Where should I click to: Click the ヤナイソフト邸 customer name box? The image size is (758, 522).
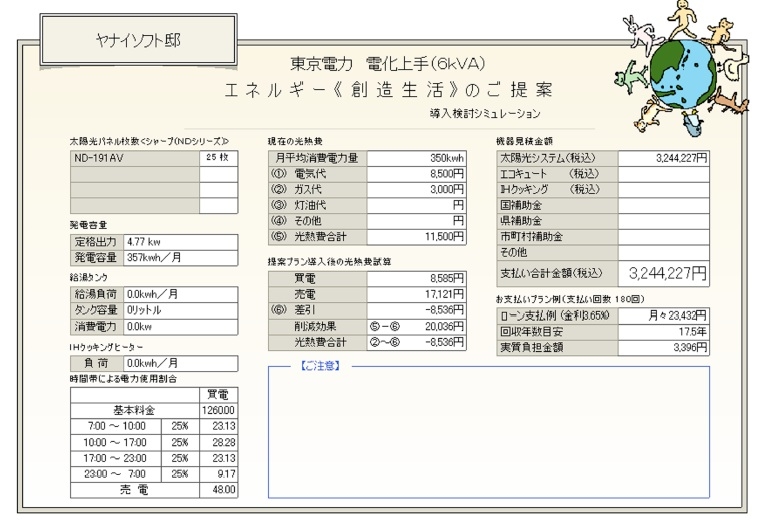click(139, 40)
